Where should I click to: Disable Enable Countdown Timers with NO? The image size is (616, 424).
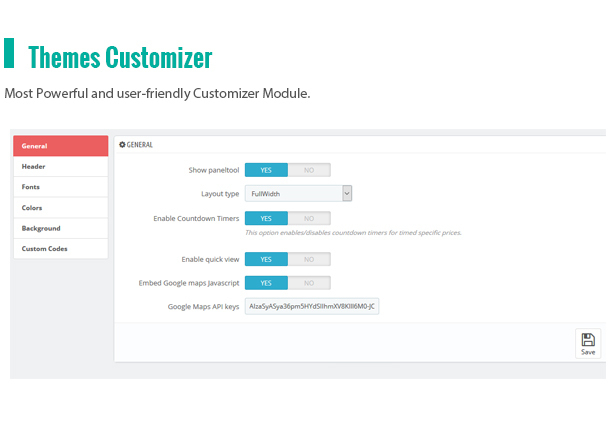(309, 218)
